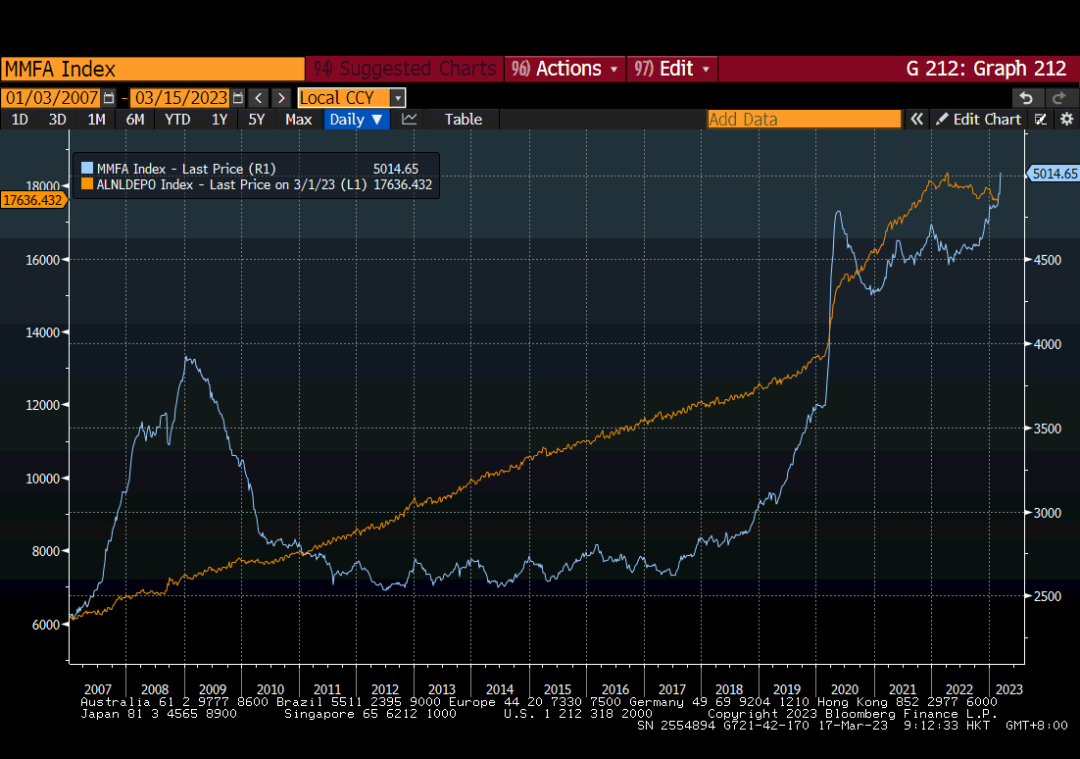Screen dimensions: 1080x759
Task: Toggle the 1Y time range
Action: 219,119
